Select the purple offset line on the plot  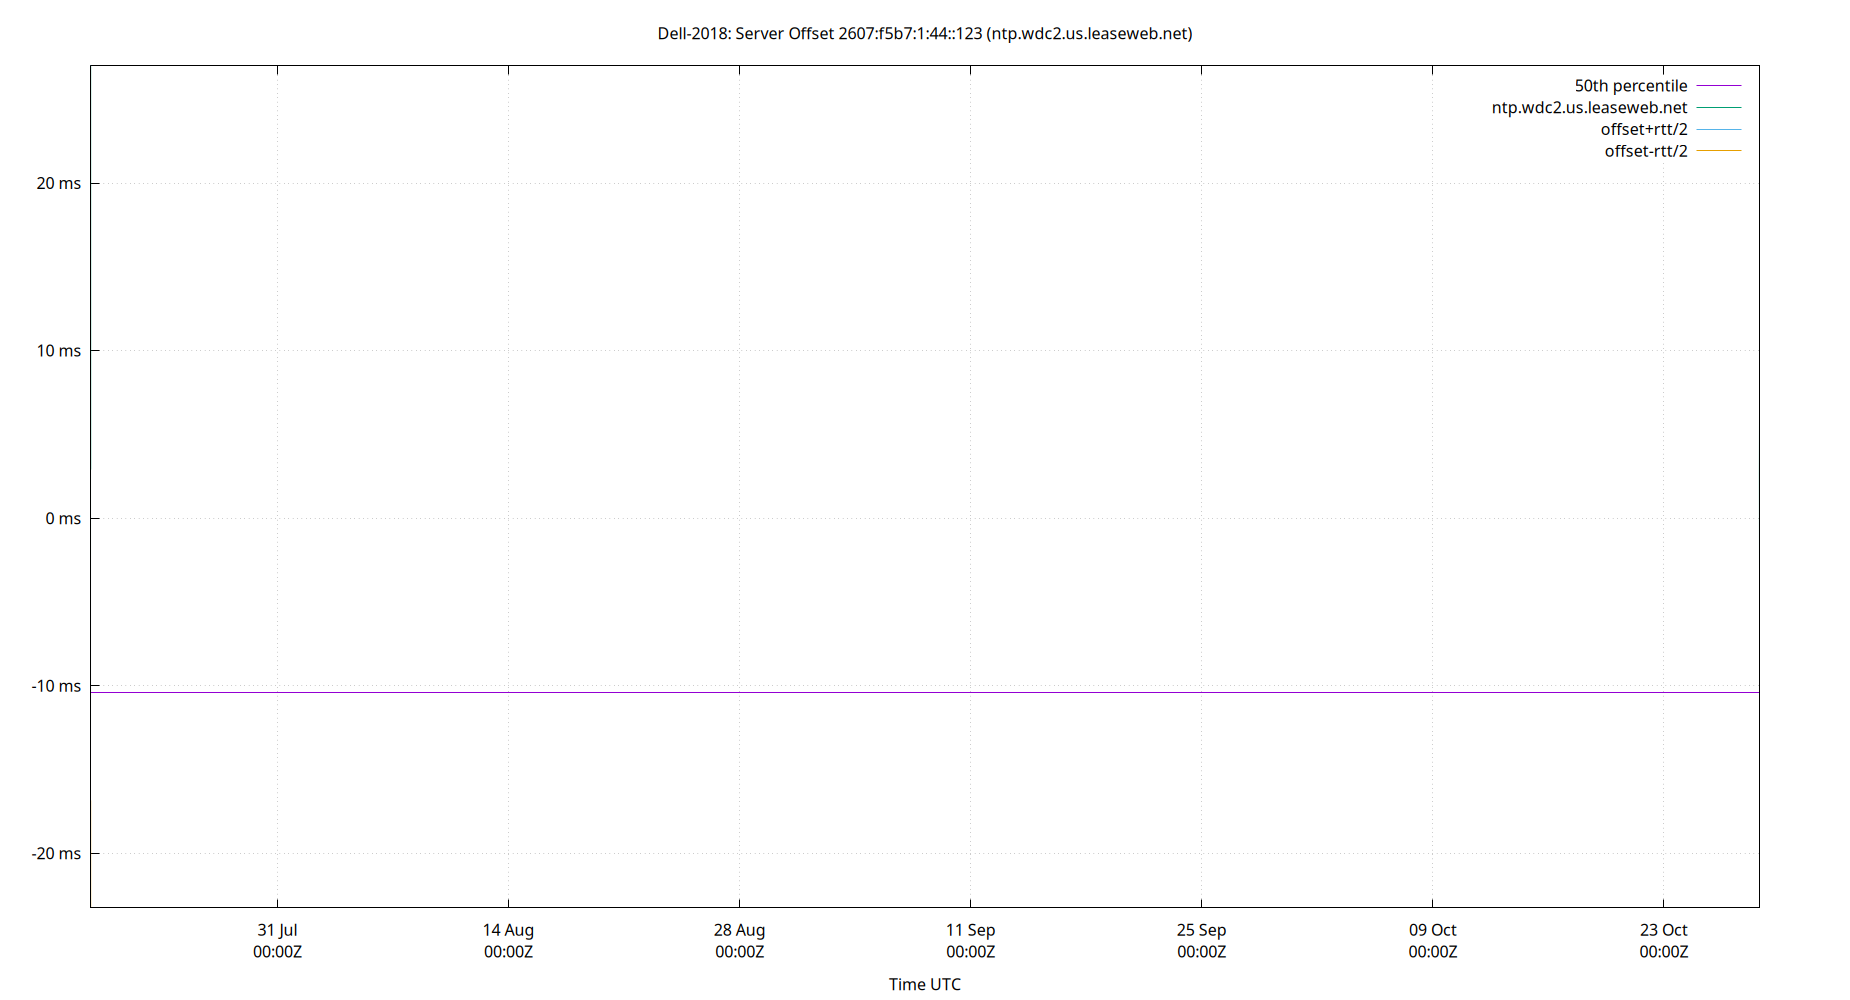pos(900,690)
